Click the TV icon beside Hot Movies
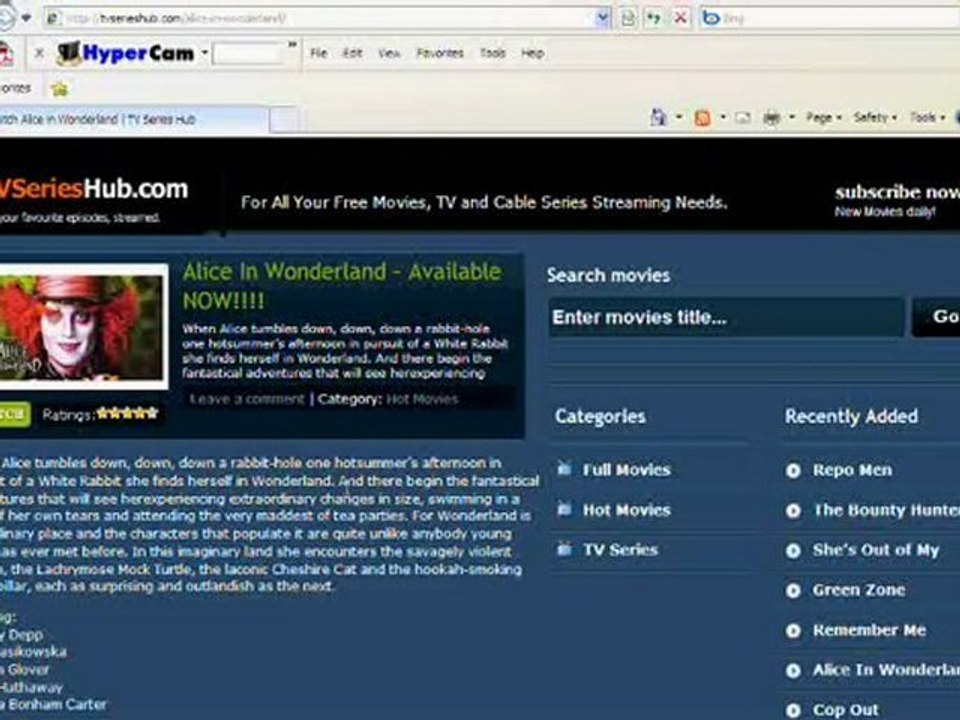Viewport: 960px width, 720px height. coord(564,509)
